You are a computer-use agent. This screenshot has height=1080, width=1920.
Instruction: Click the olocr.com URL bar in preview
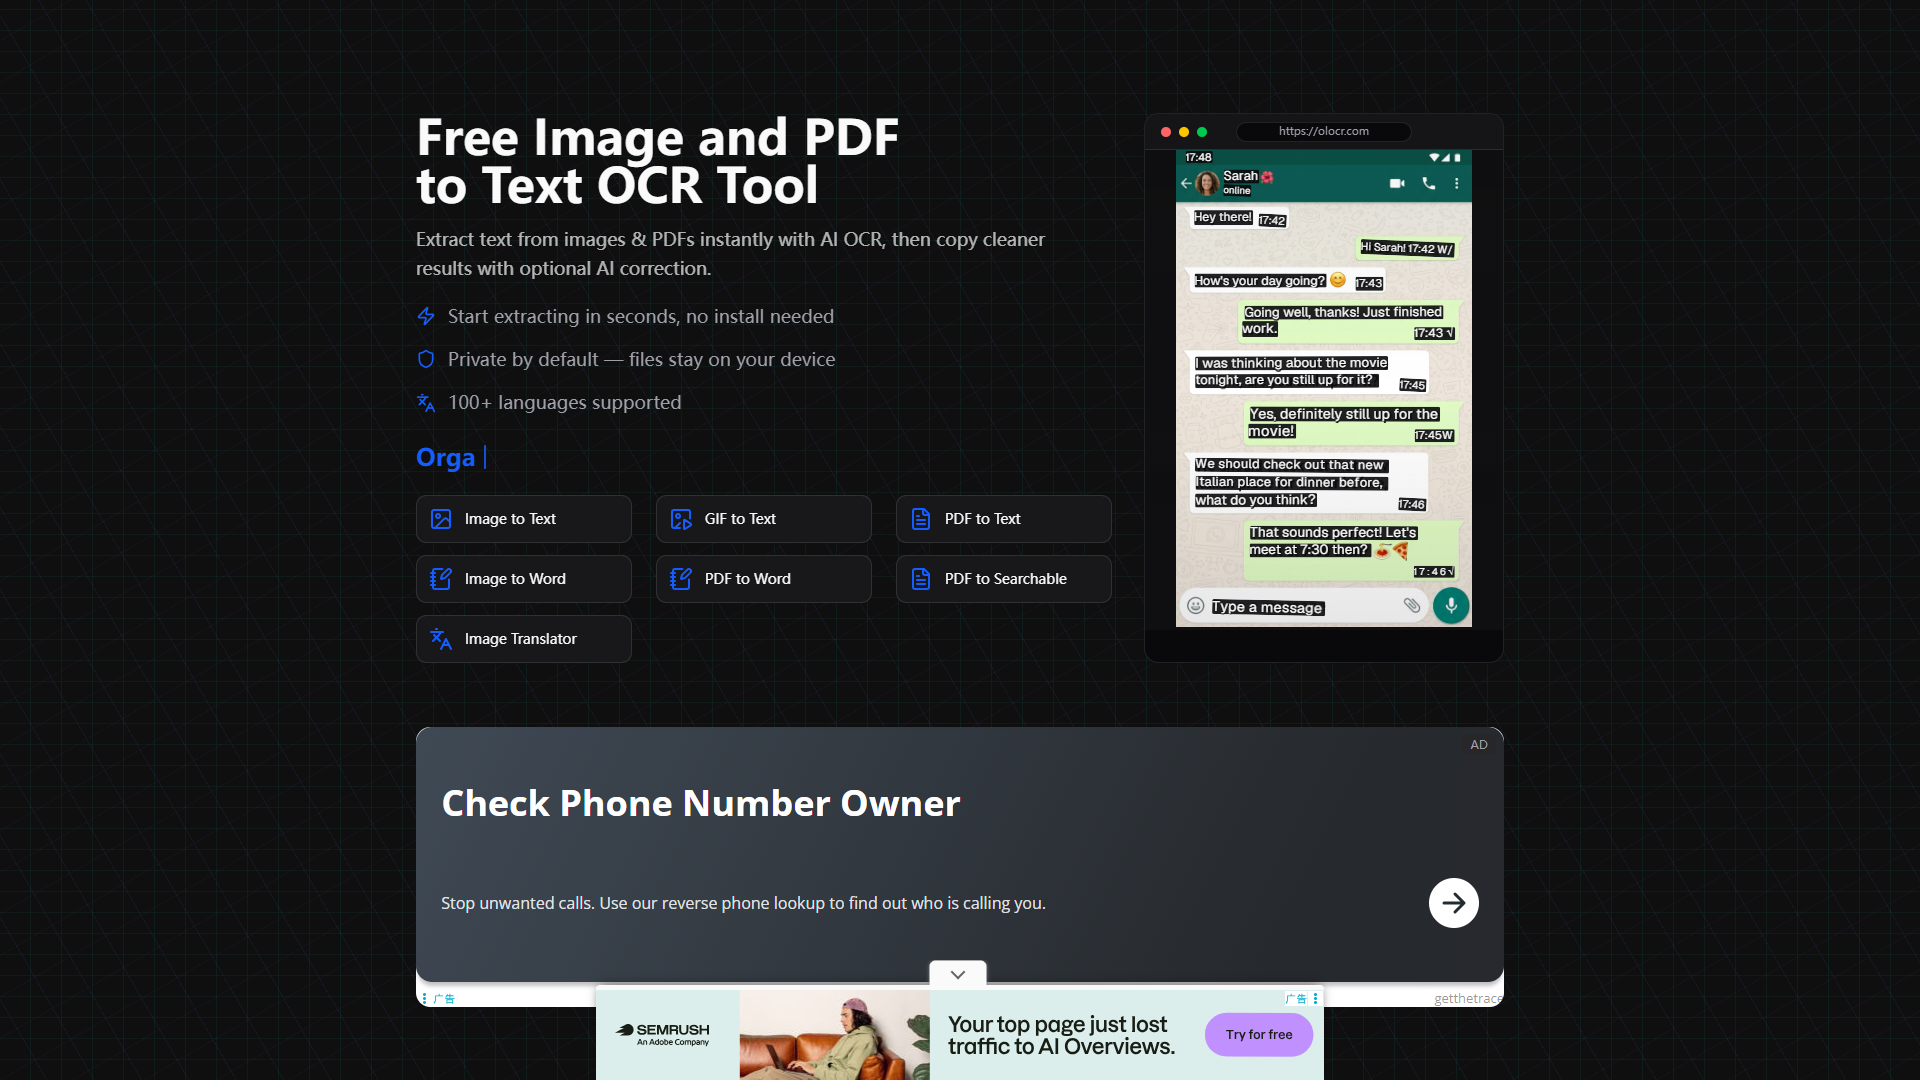1324,131
